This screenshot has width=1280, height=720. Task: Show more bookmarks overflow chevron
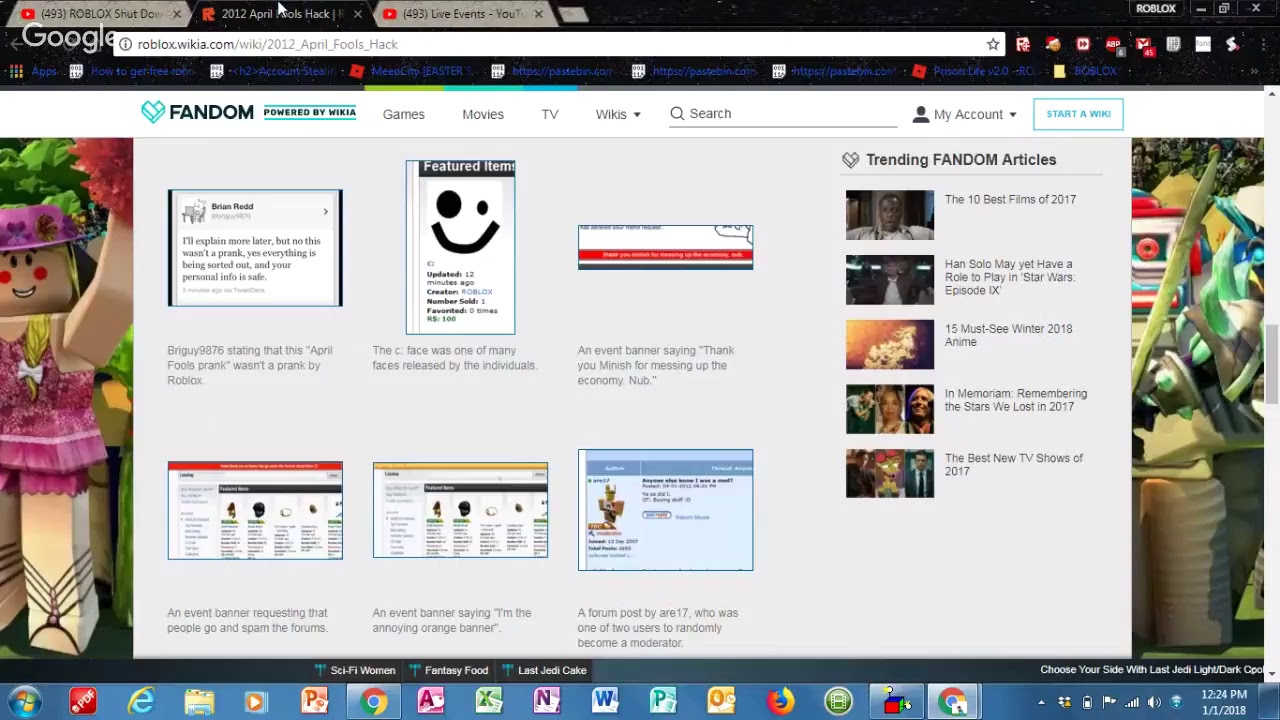pos(1254,71)
